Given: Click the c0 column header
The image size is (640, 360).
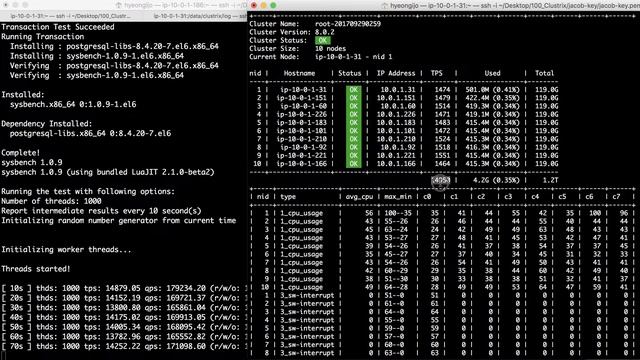Looking at the screenshot, I should [x=427, y=197].
